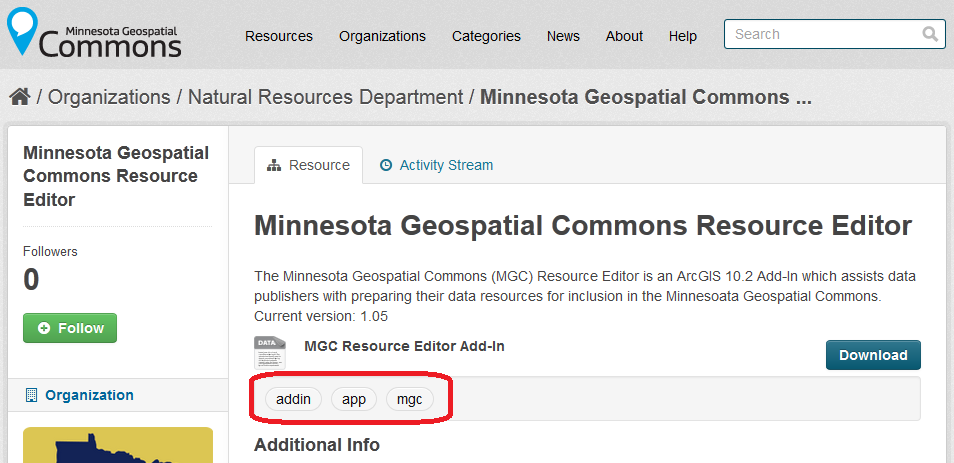This screenshot has height=463, width=954.
Task: Click the Minnesota Geospatial Commons logo
Action: pyautogui.click(x=94, y=32)
